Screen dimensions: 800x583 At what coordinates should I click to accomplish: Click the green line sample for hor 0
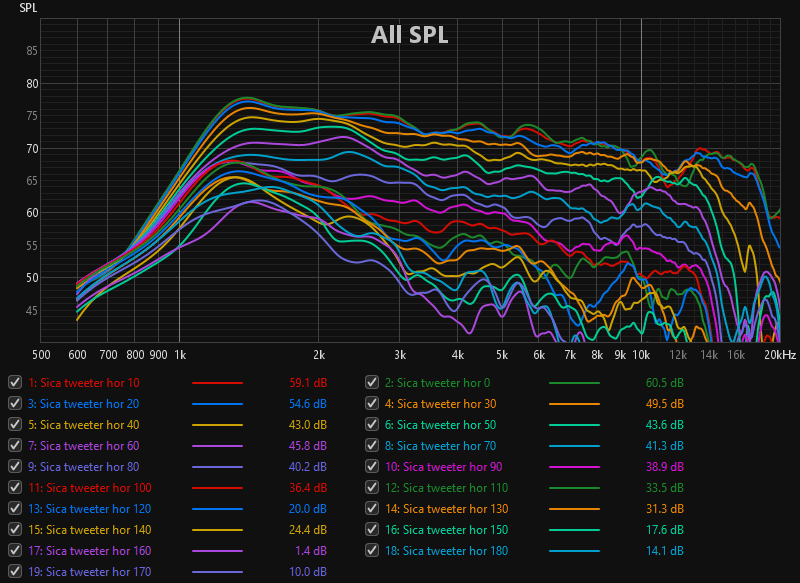[574, 383]
